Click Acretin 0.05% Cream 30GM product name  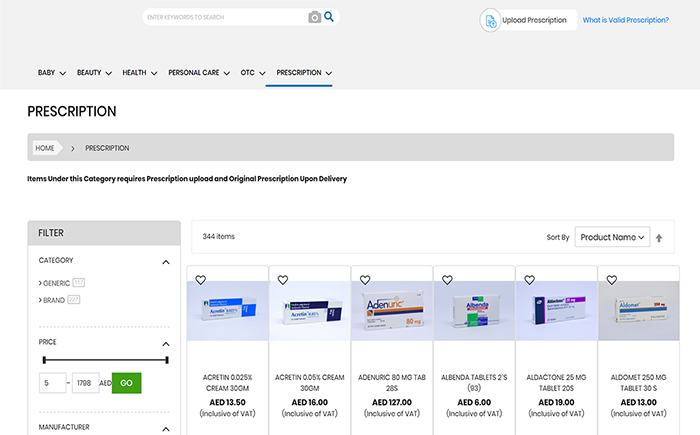point(310,383)
